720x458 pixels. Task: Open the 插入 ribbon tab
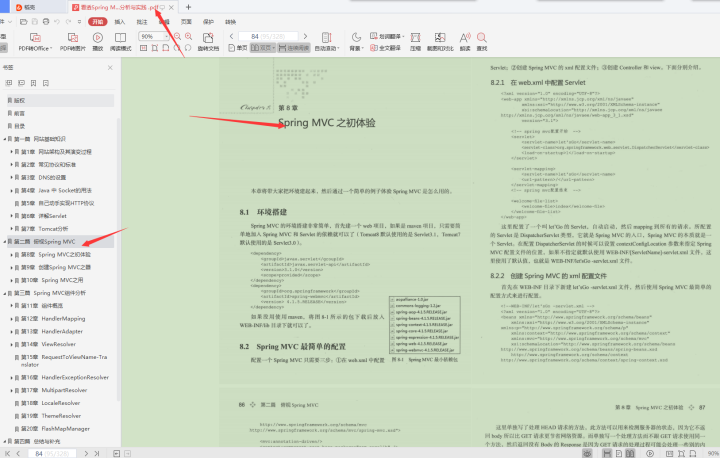click(120, 22)
